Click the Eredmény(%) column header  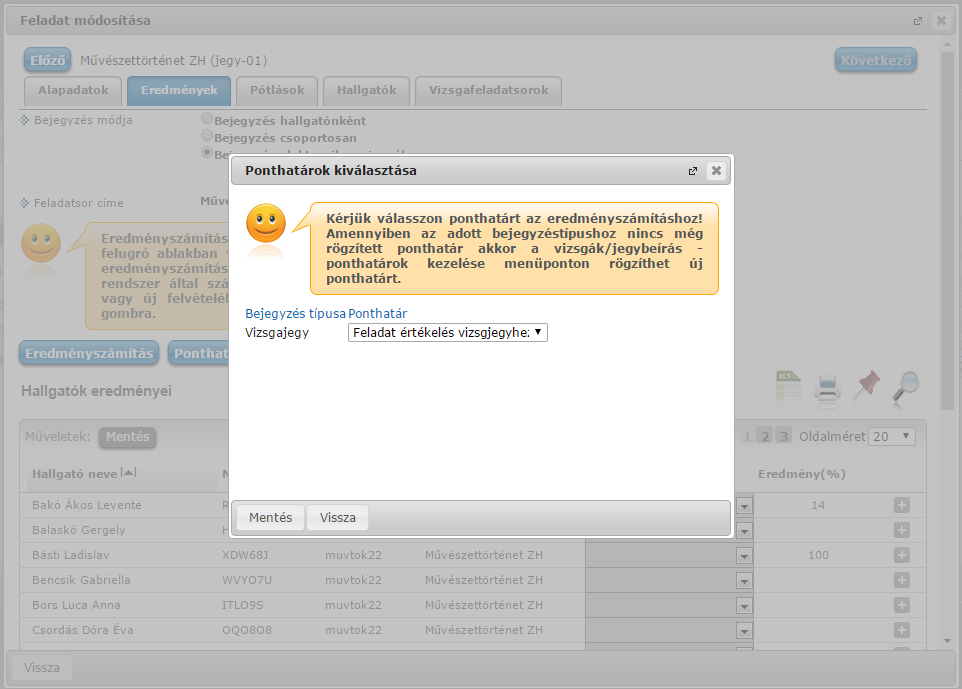(801, 474)
